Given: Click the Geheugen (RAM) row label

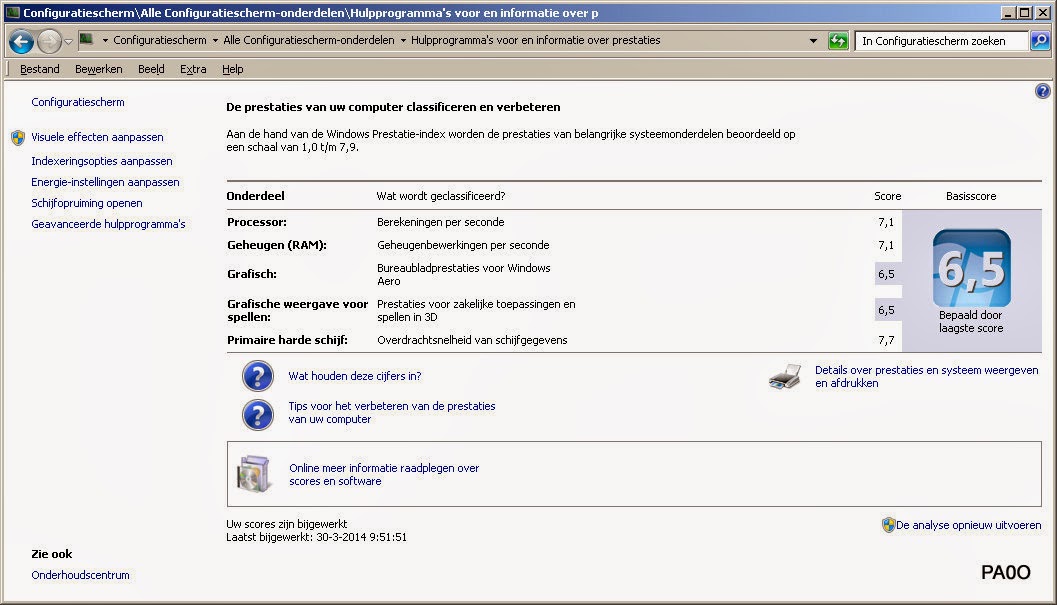Looking at the screenshot, I should (x=276, y=245).
